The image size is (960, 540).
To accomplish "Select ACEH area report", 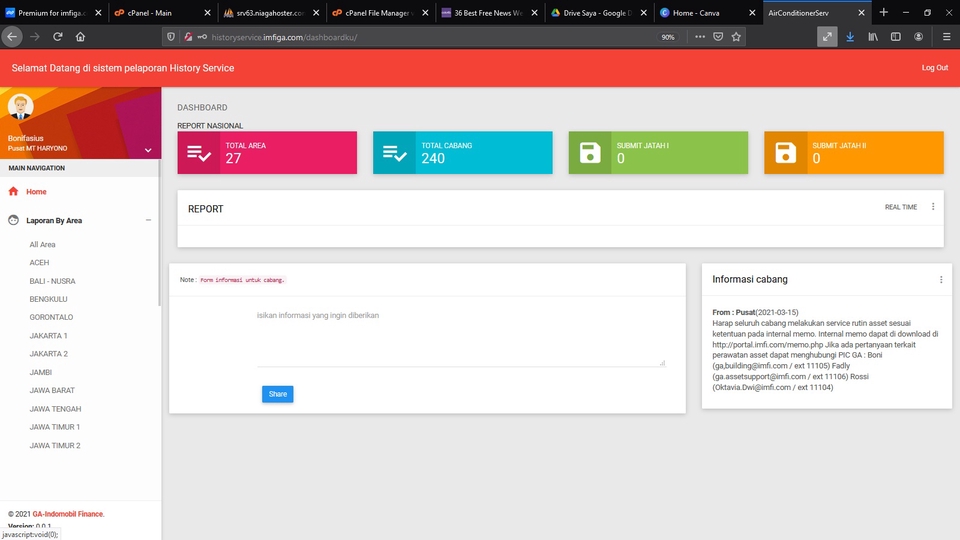I will 39,263.
